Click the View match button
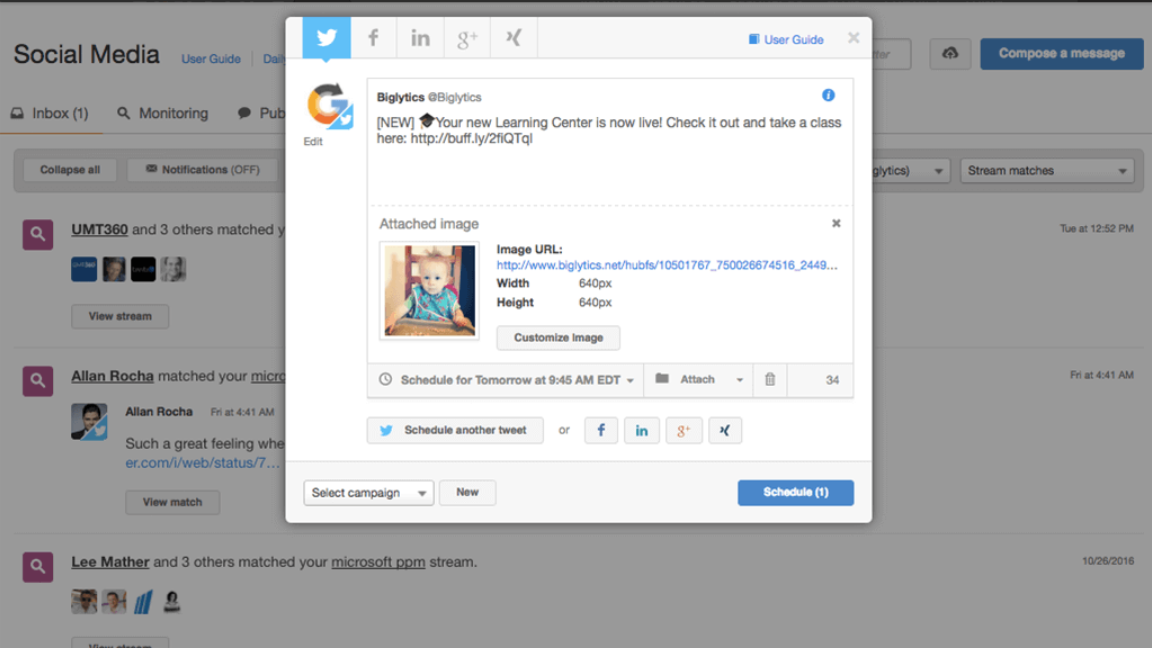This screenshot has height=648, width=1152. click(172, 503)
